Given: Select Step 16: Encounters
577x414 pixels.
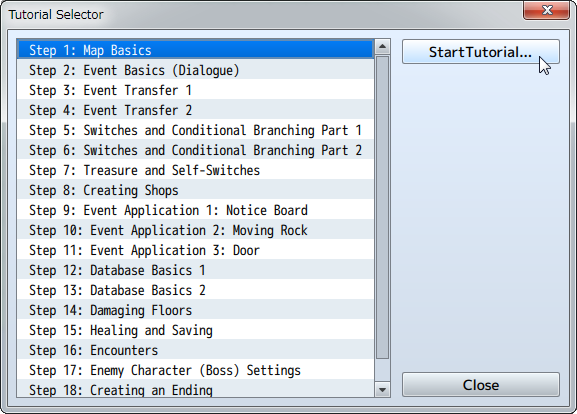Looking at the screenshot, I should [195, 350].
